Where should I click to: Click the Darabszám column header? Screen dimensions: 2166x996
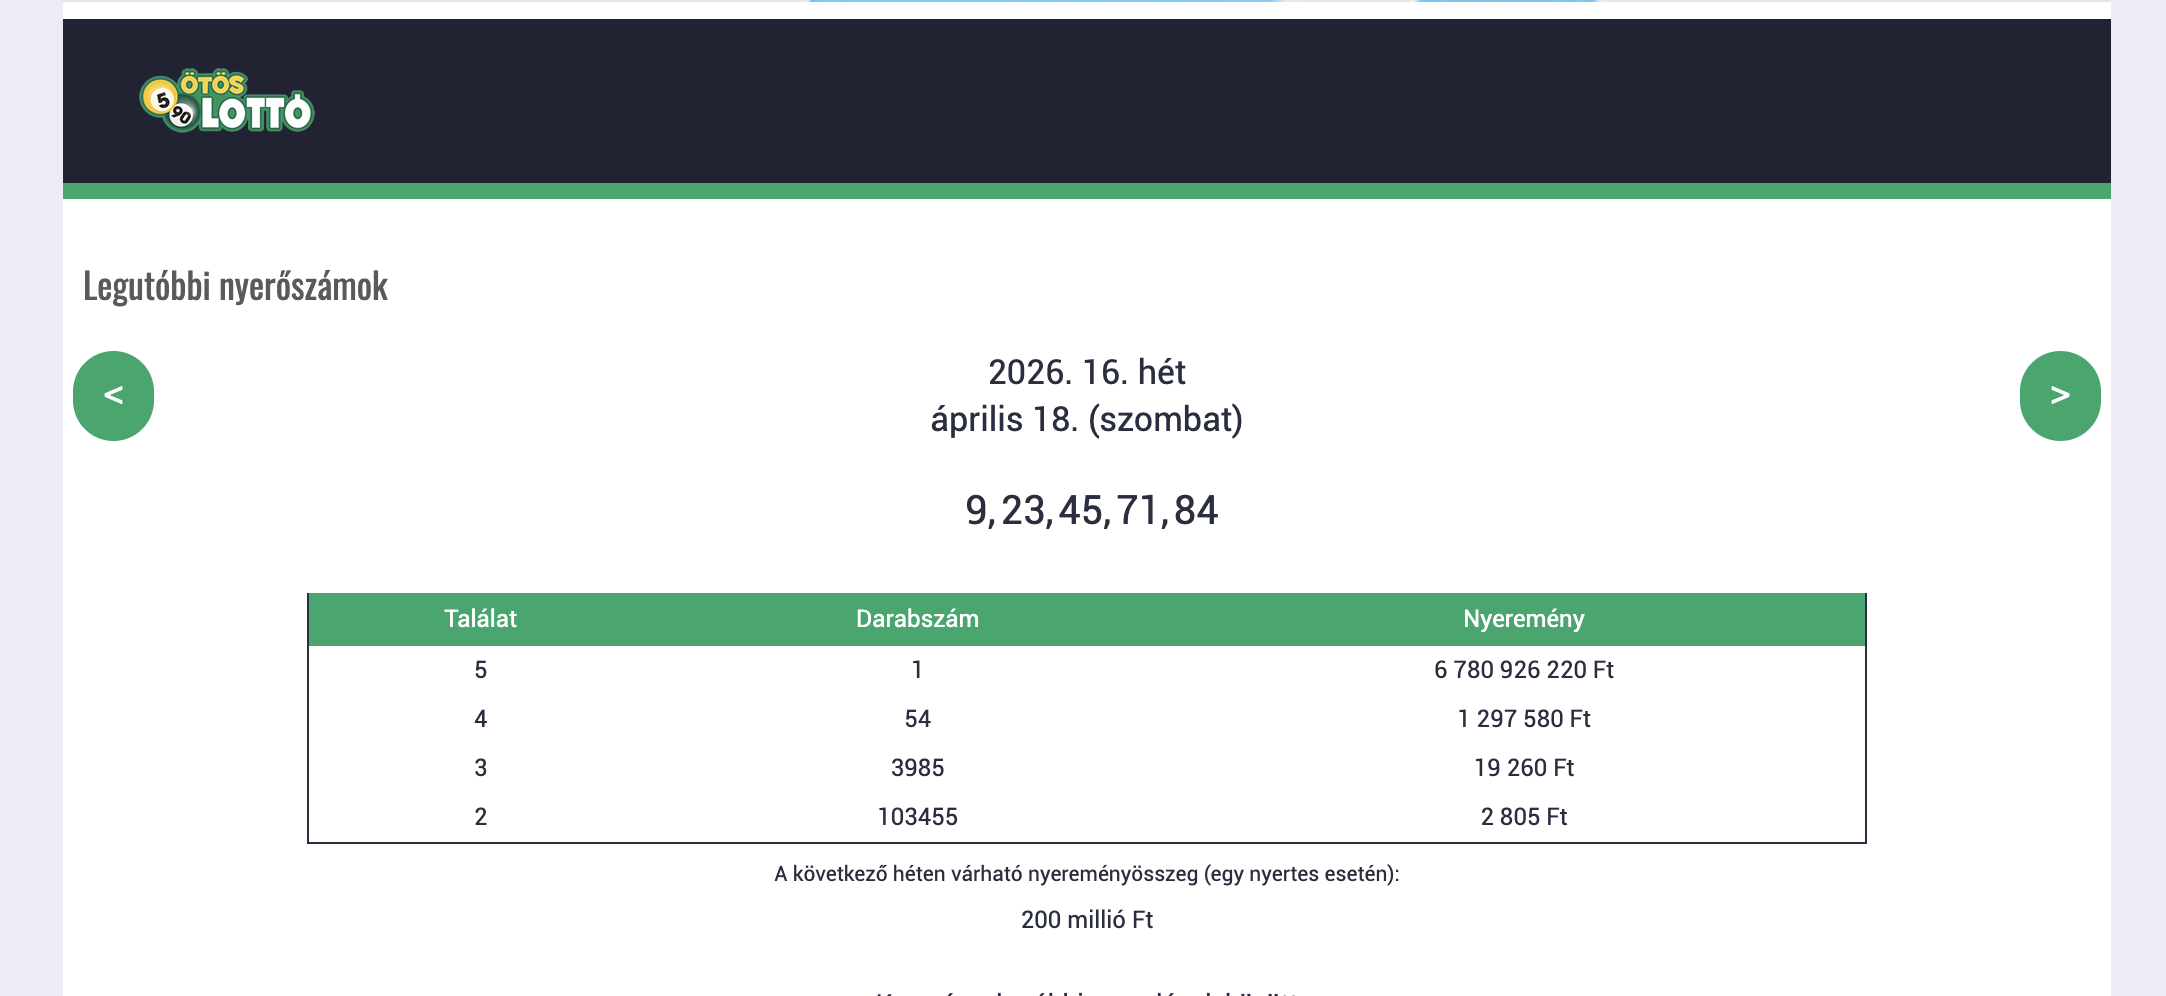(917, 619)
